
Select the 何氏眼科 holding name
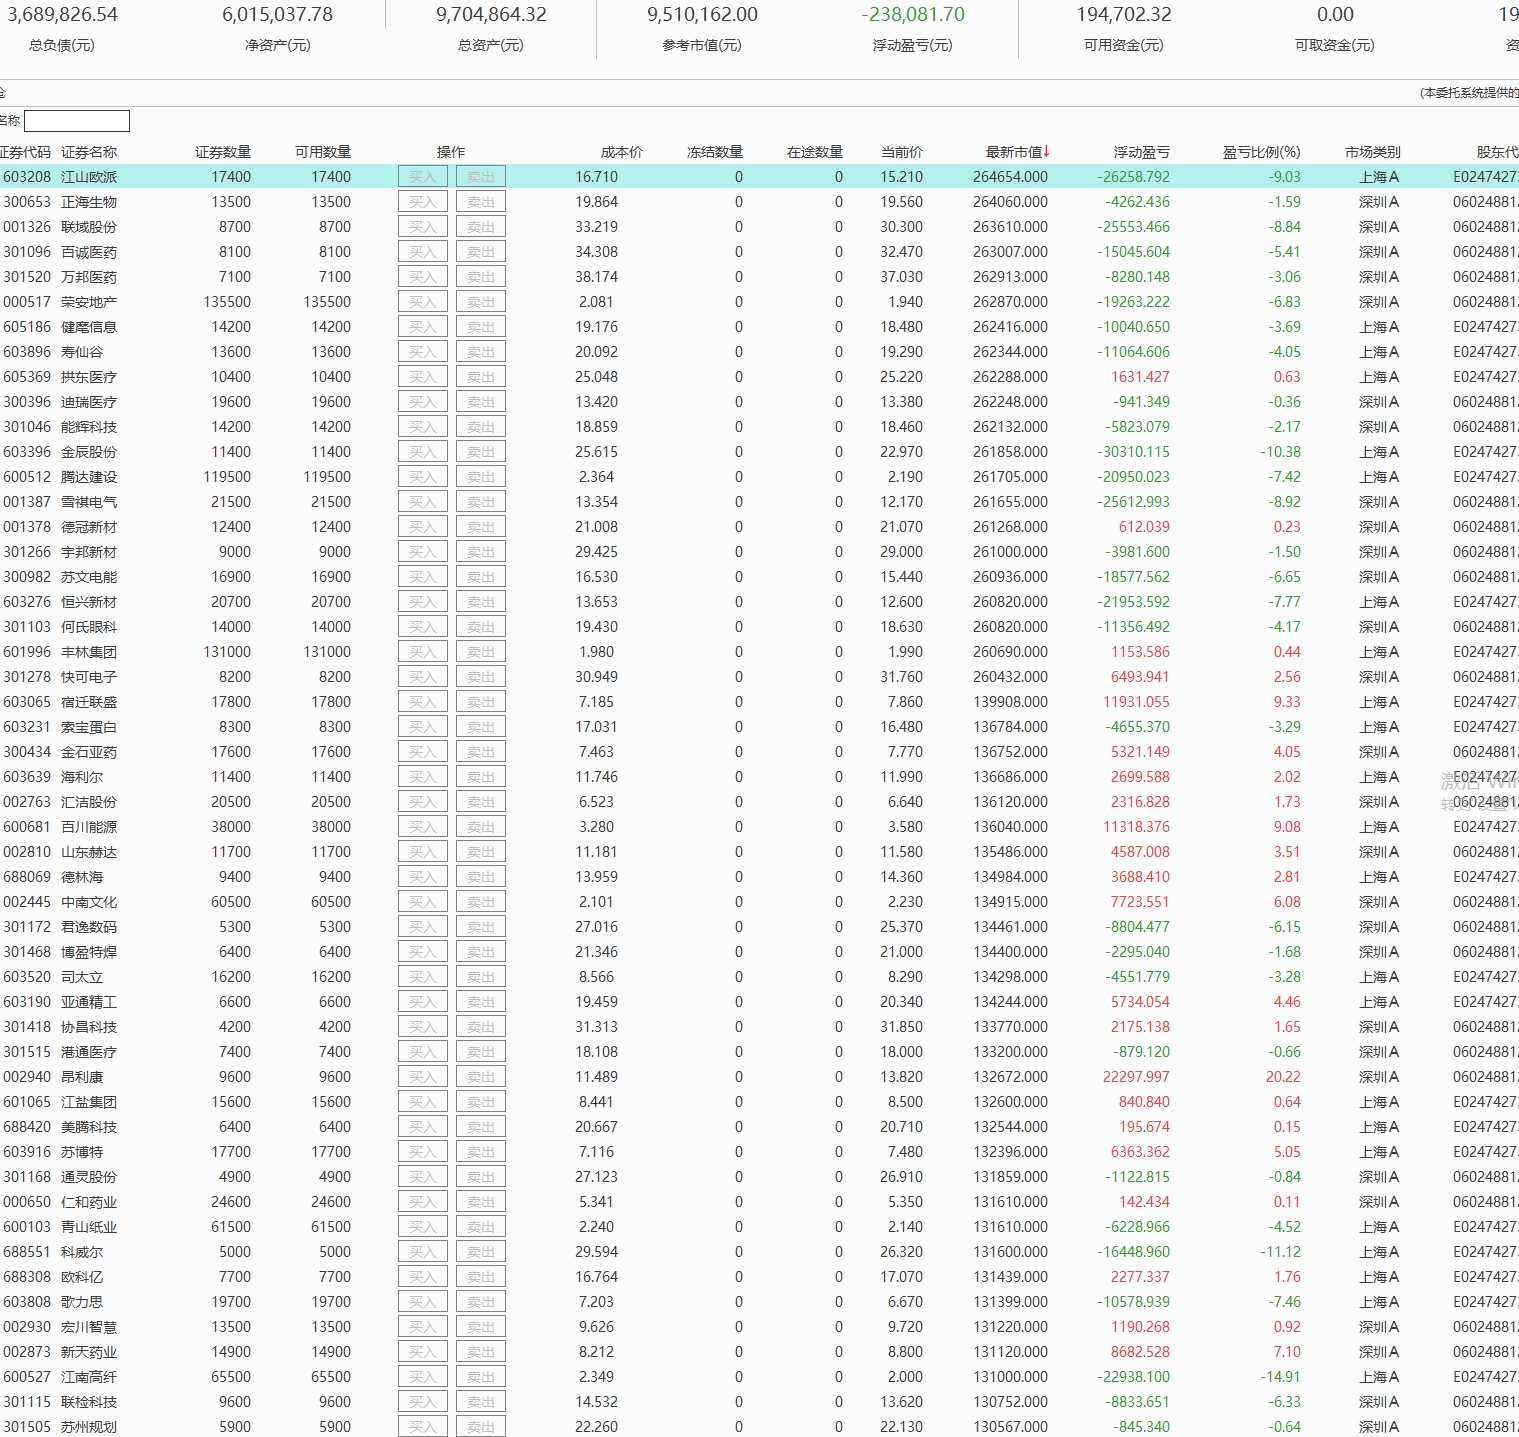point(89,627)
